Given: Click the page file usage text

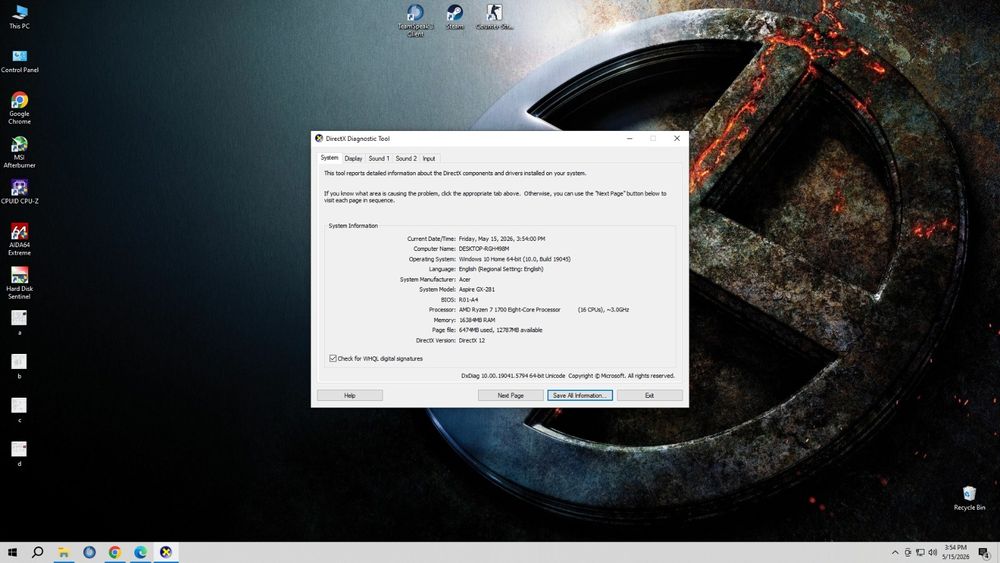Looking at the screenshot, I should [501, 330].
